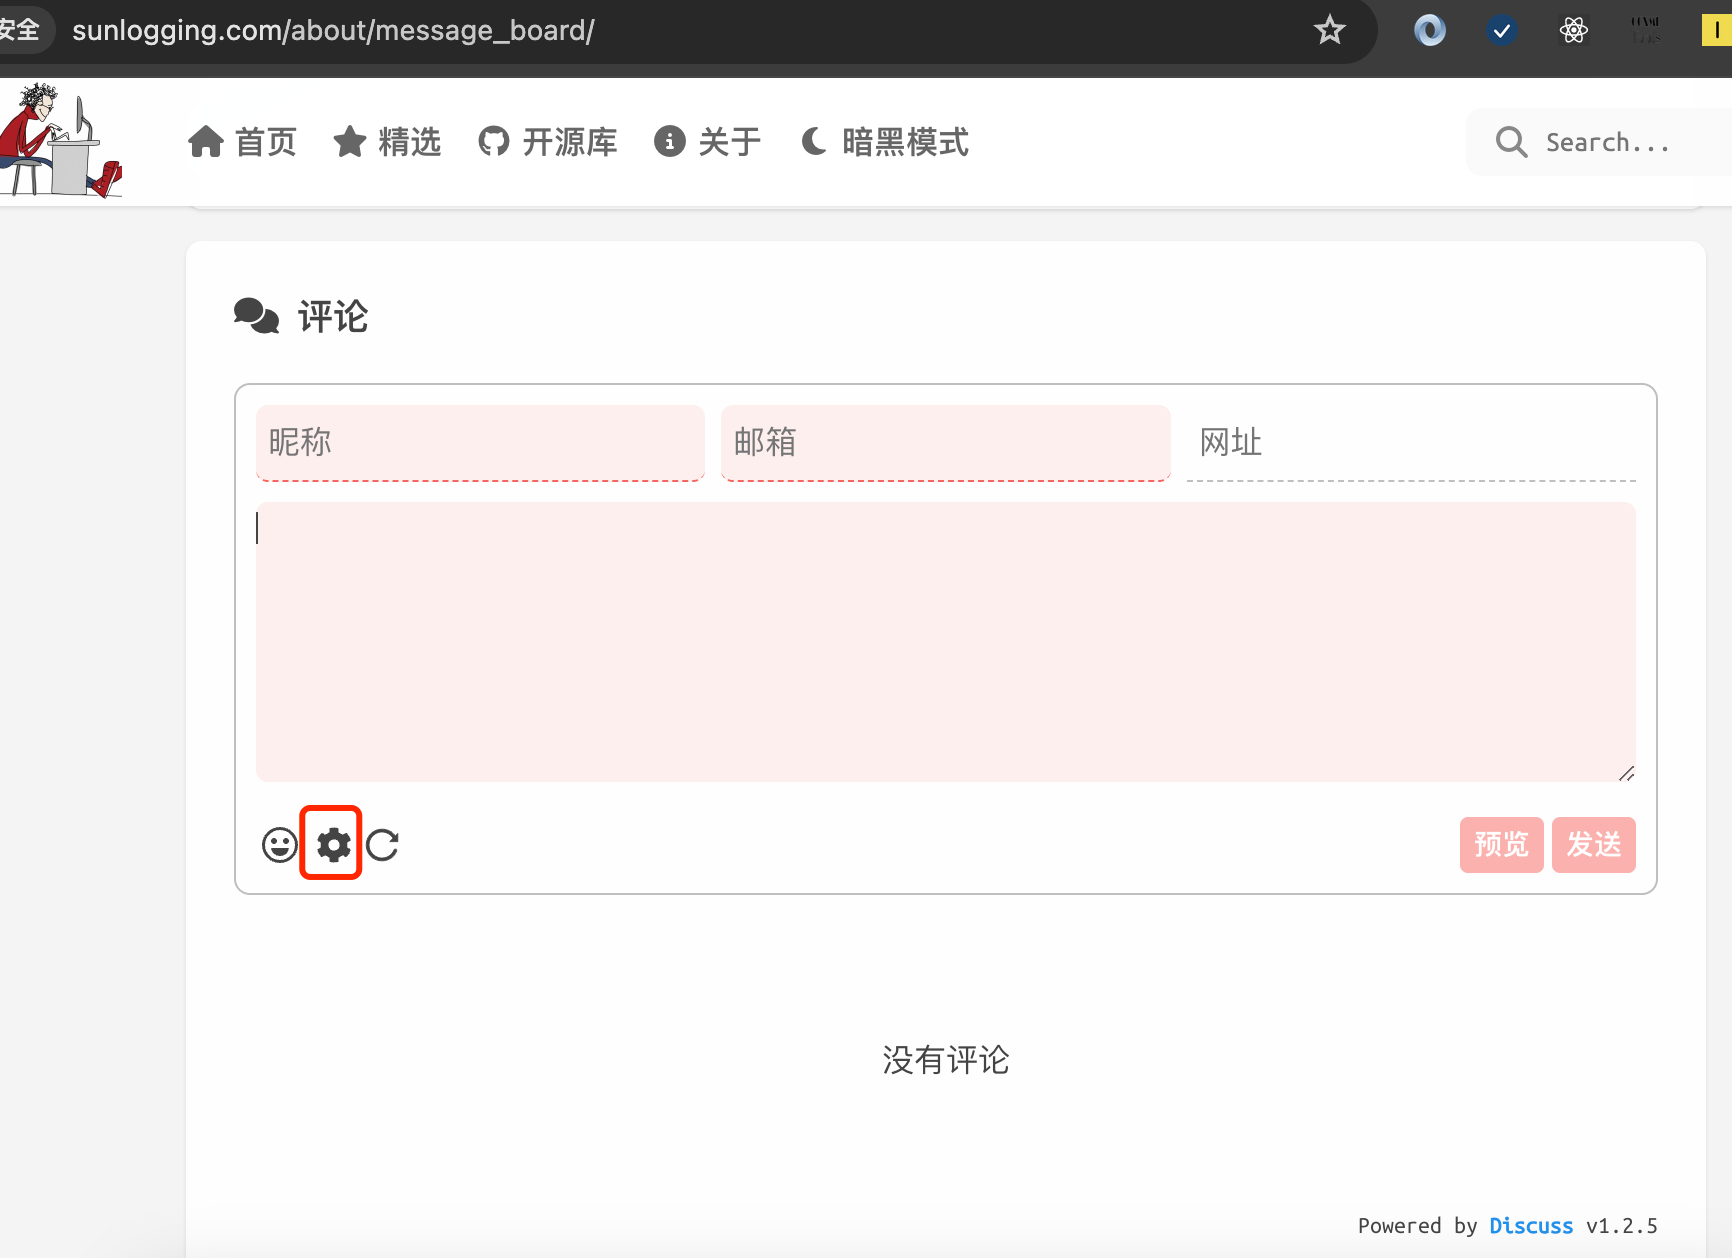Click the atom-shaped extension icon in browser toolbar

pos(1573,30)
